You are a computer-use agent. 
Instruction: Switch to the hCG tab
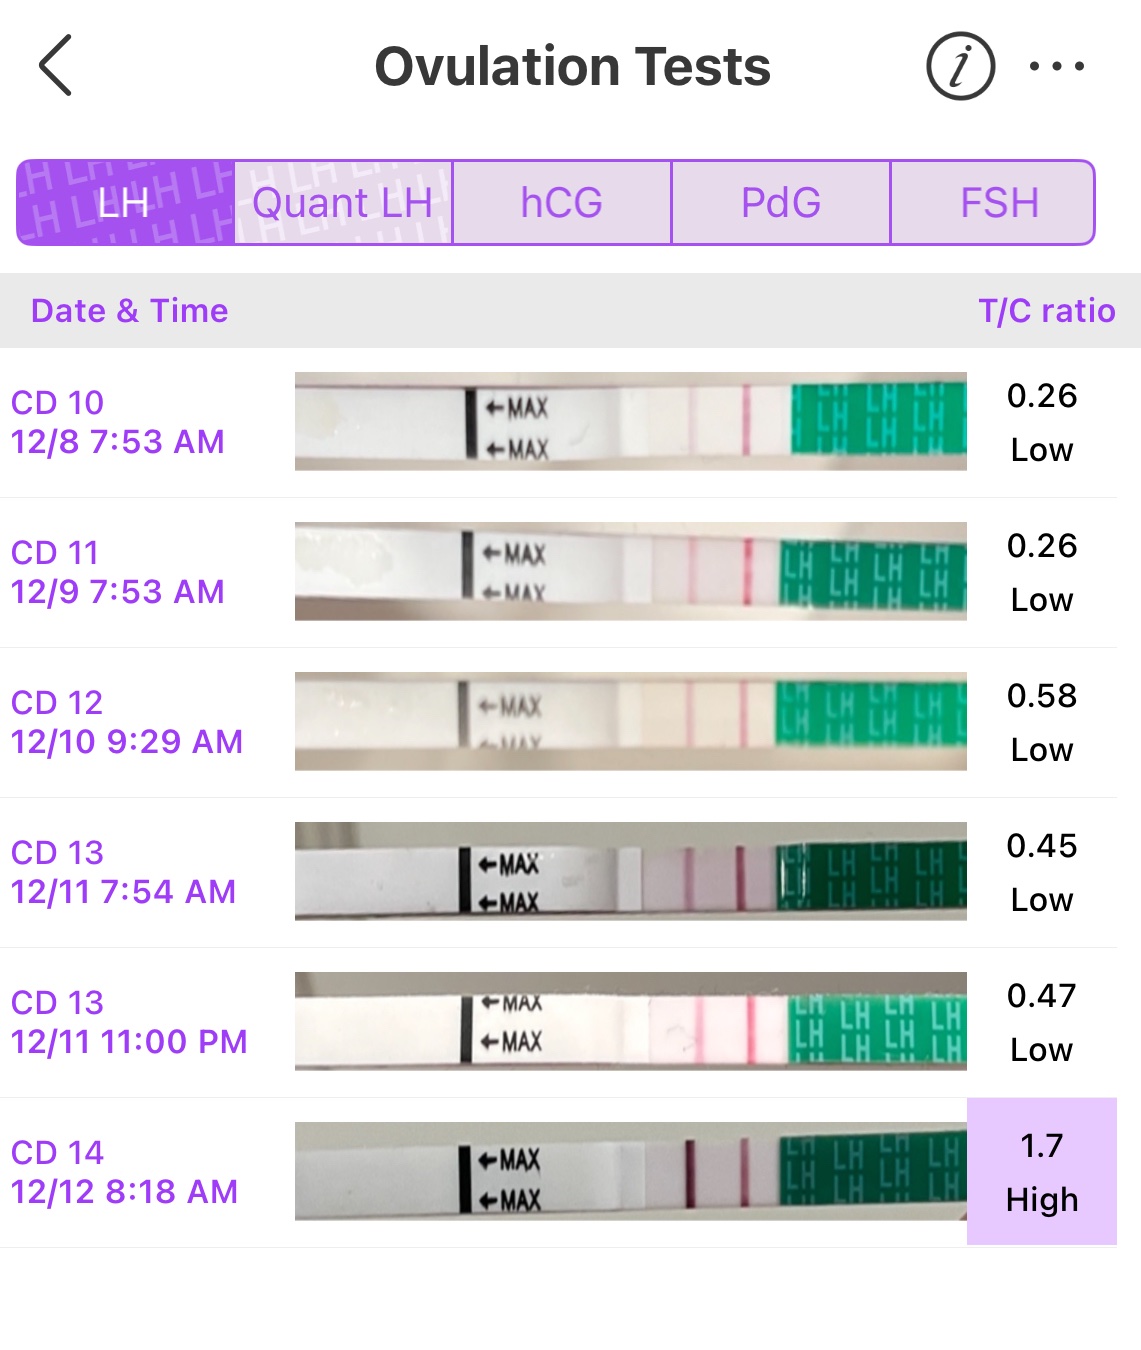coord(562,203)
